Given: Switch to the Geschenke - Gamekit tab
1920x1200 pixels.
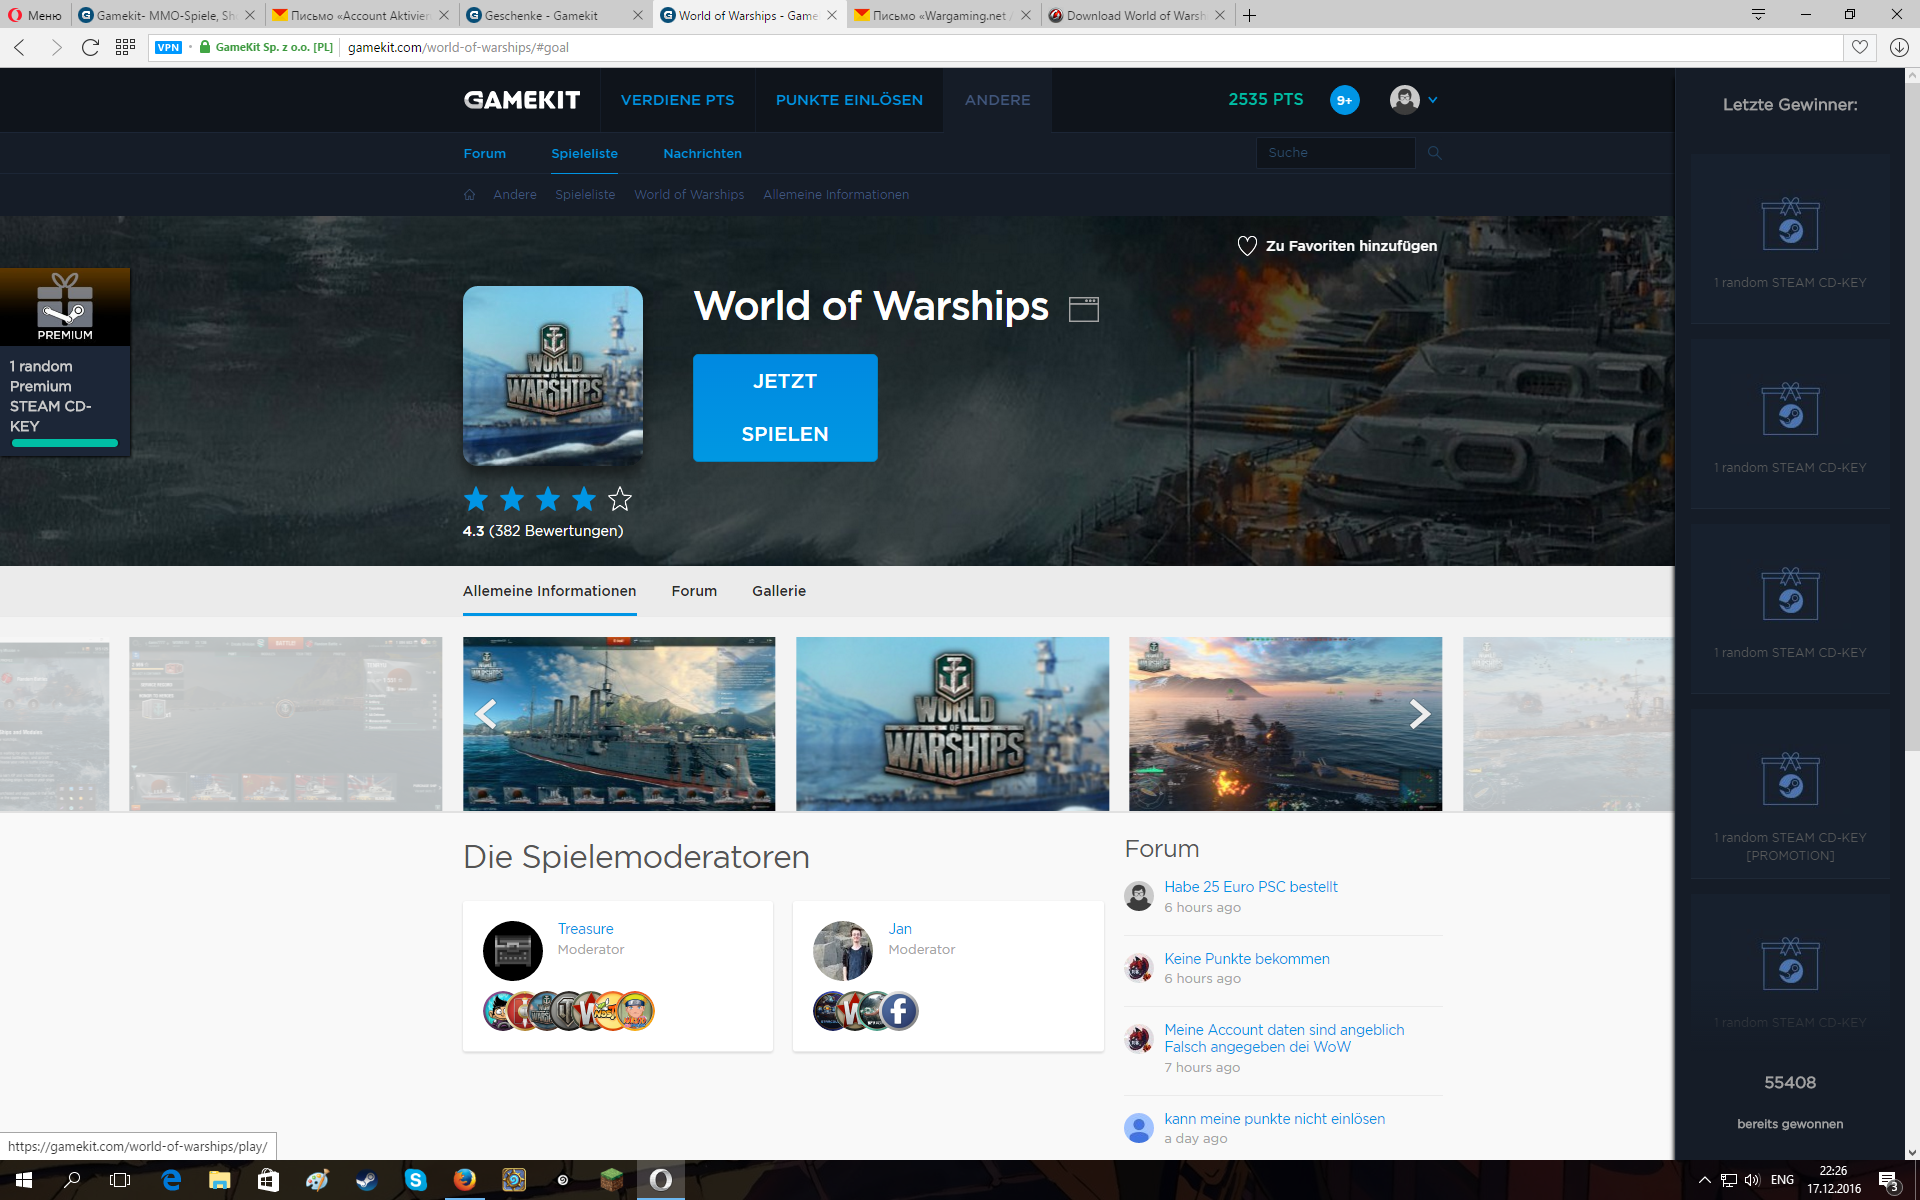Looking at the screenshot, I should (555, 15).
